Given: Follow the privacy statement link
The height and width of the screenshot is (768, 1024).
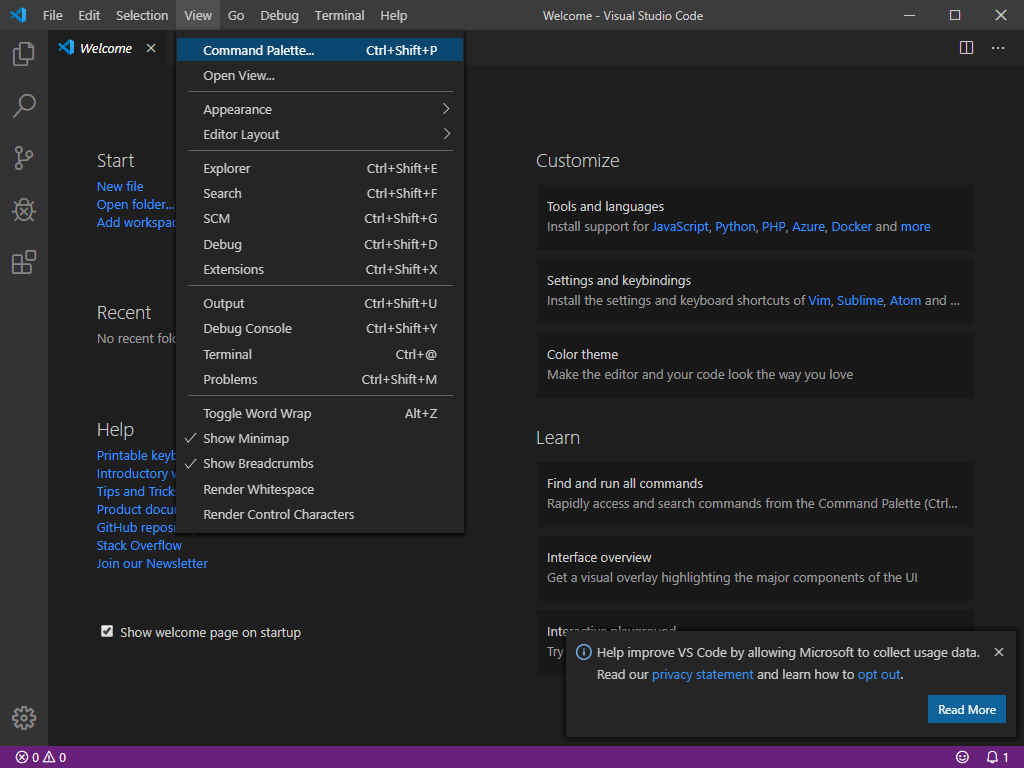Looking at the screenshot, I should point(702,675).
